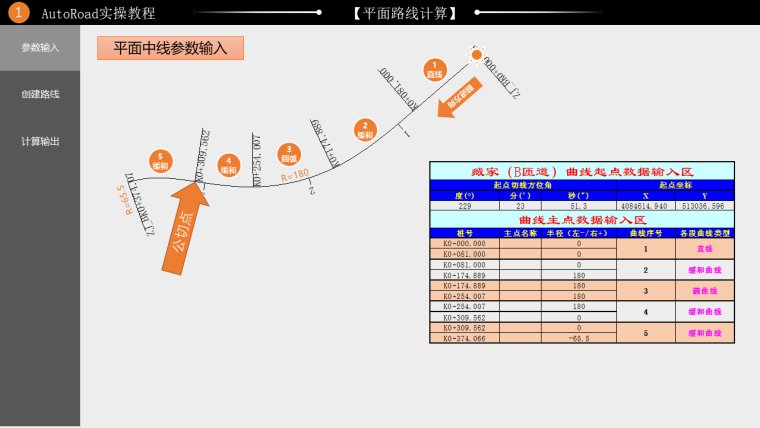Open the 参数输入 sidebar tab
The height and width of the screenshot is (428, 760).
tap(40, 47)
